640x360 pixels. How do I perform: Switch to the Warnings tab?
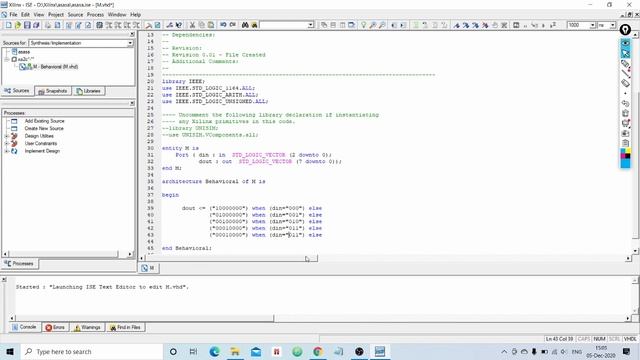[87, 327]
